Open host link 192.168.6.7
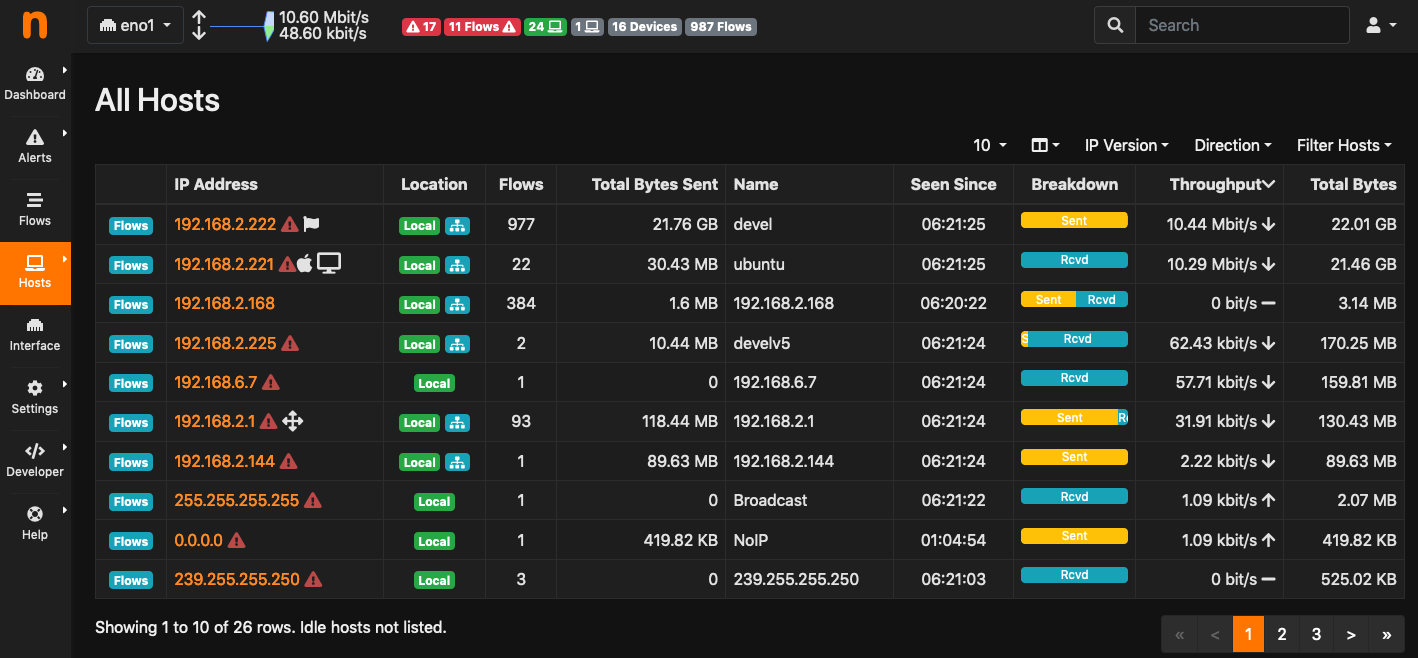Viewport: 1418px width, 658px height. [216, 382]
